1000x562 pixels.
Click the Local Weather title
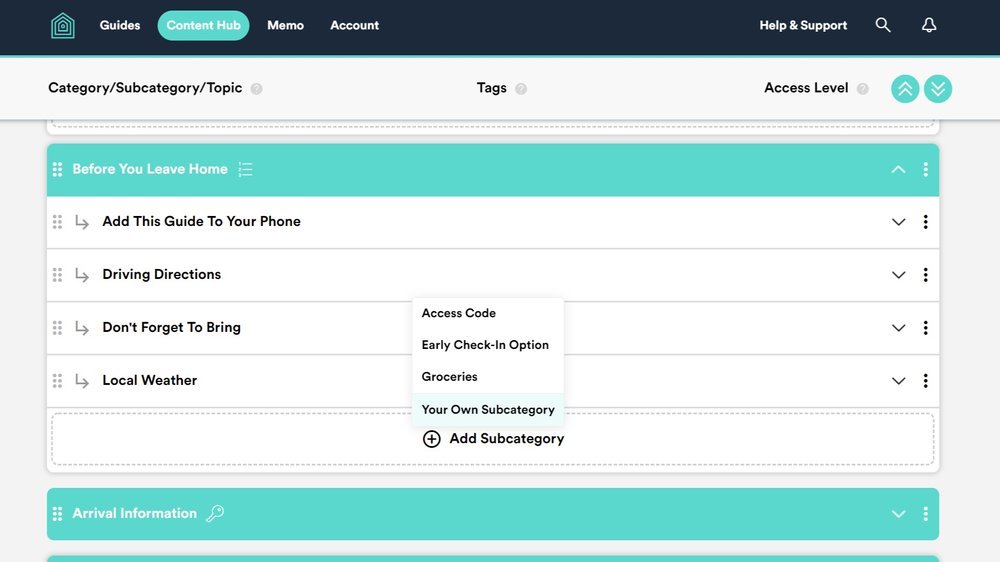(x=149, y=380)
